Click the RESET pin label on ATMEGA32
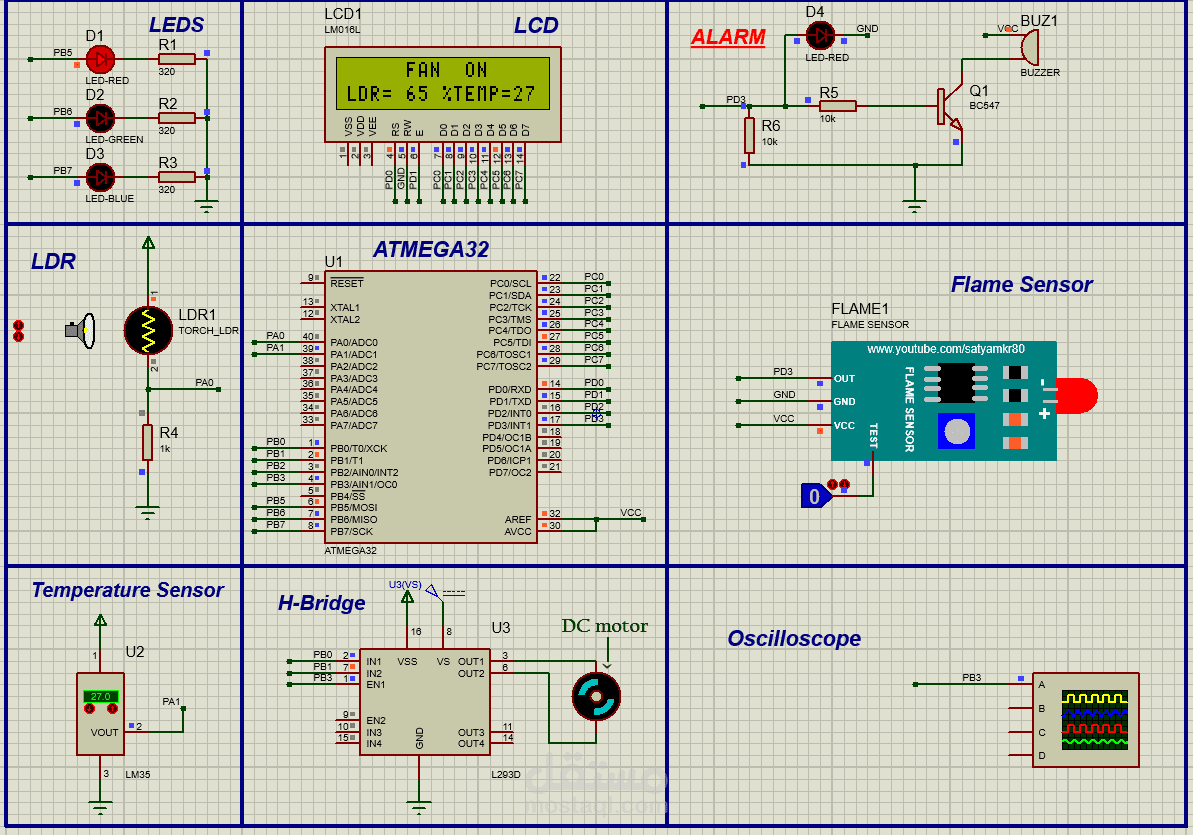This screenshot has height=835, width=1193. (347, 283)
